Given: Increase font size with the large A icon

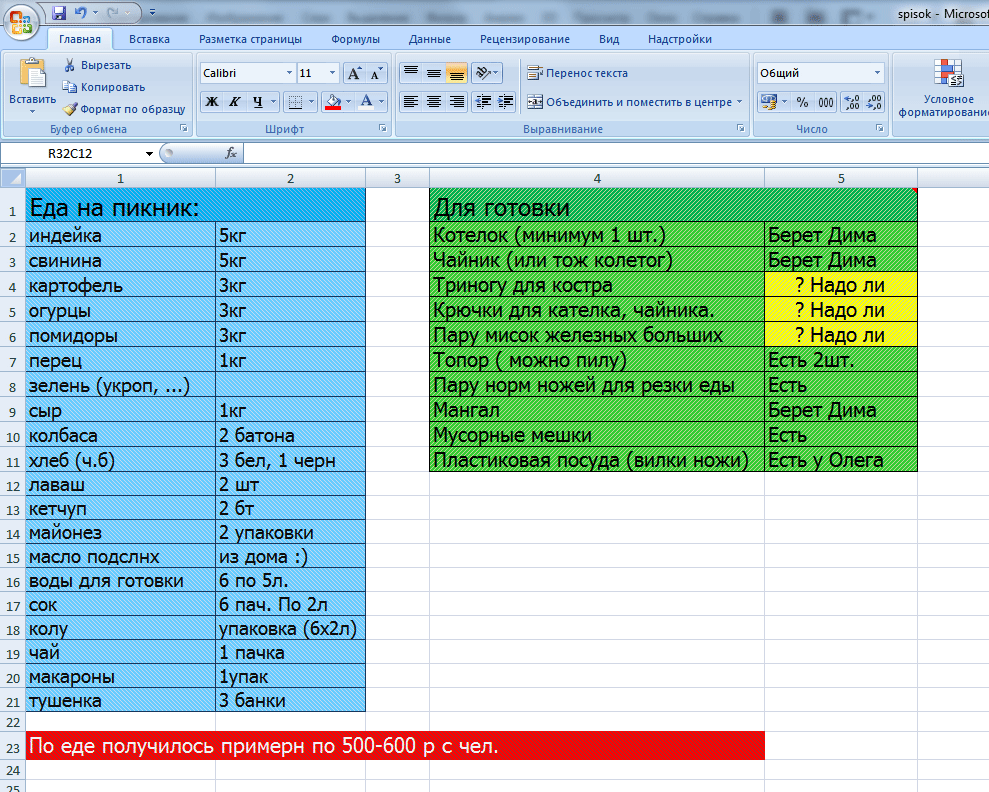Looking at the screenshot, I should (x=354, y=73).
